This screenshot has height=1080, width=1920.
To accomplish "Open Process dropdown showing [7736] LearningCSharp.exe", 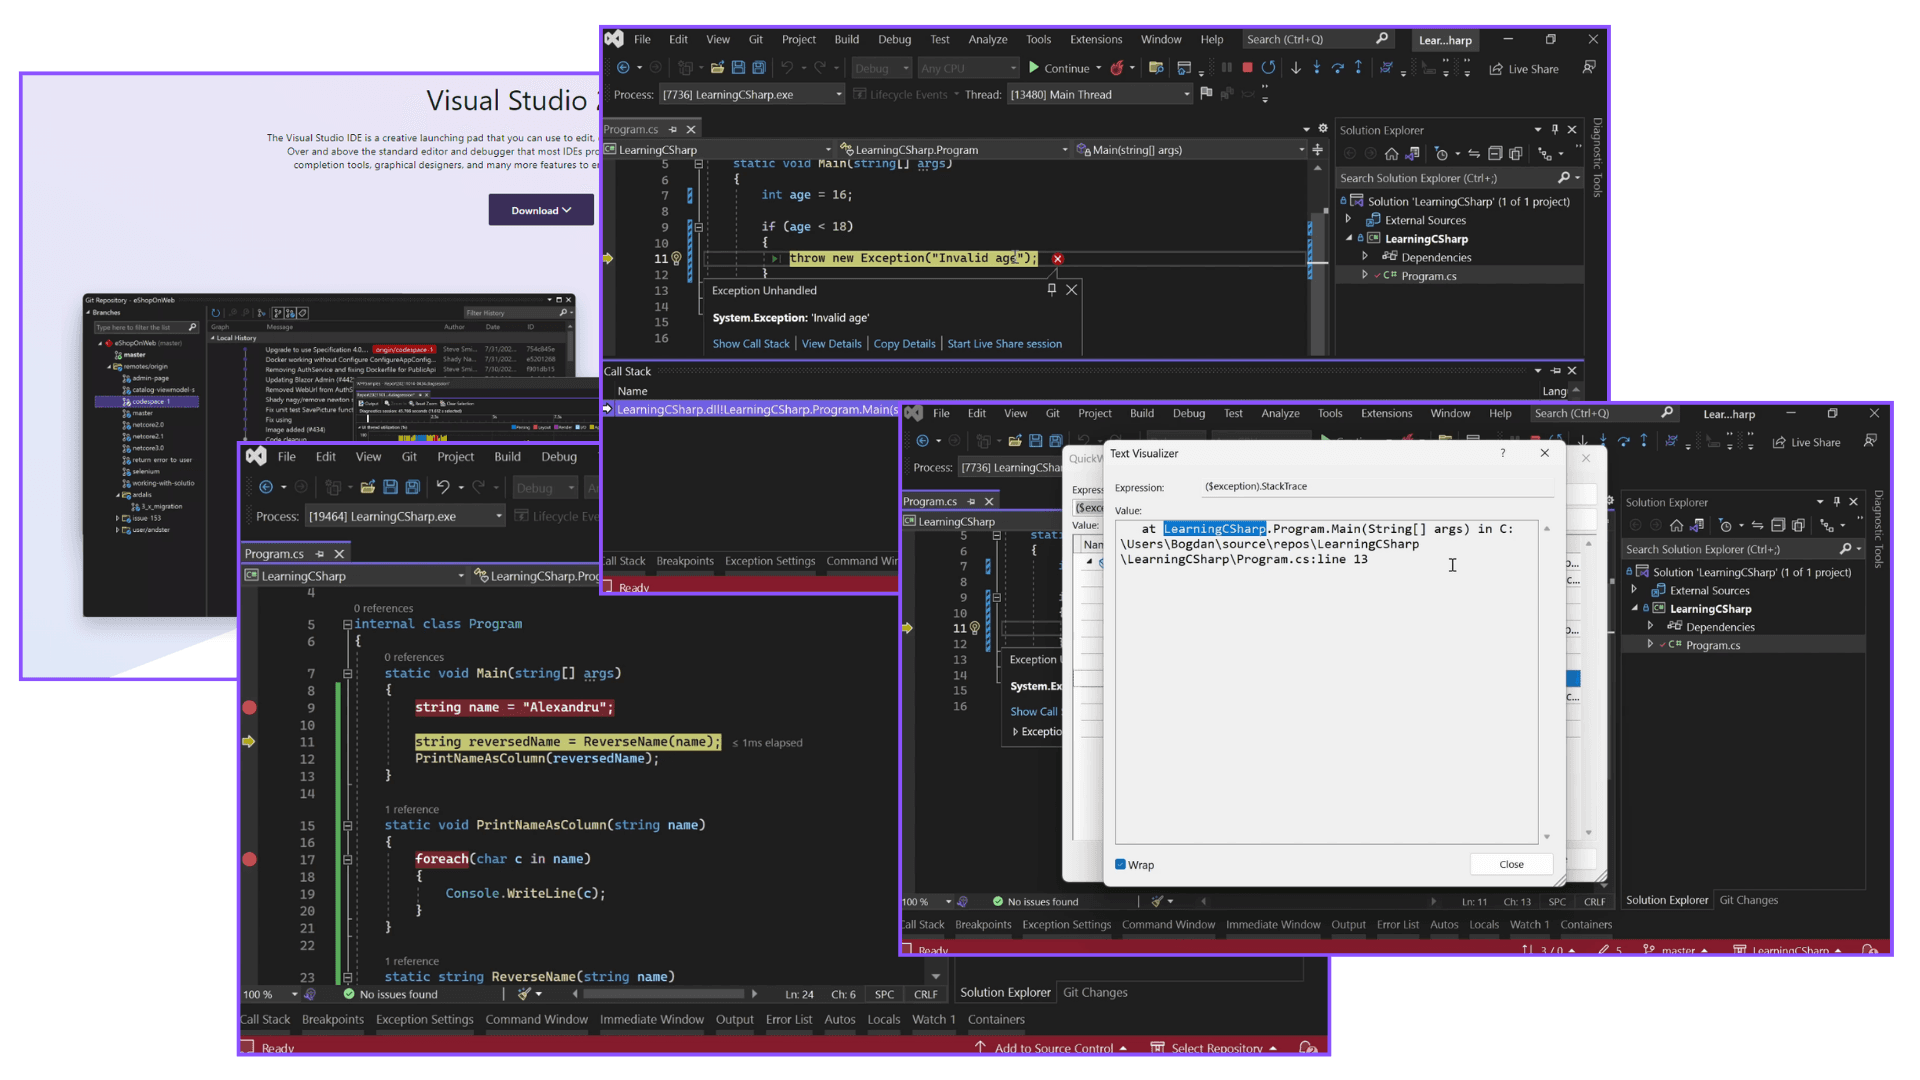I will [x=752, y=95].
